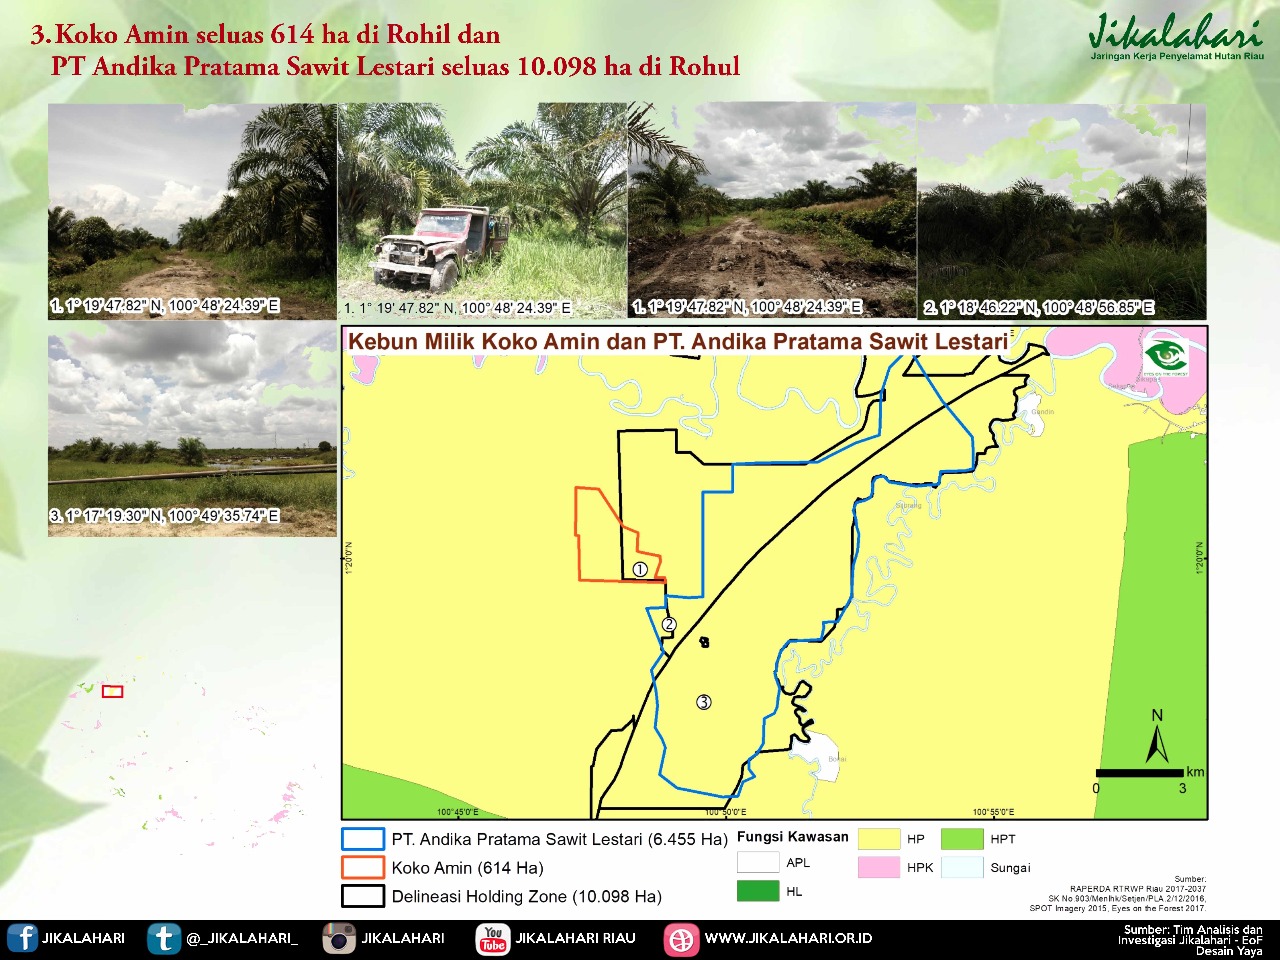
Task: Click legend label 'Delineasi Holding Zone (10.098 Ha)'
Action: point(526,896)
